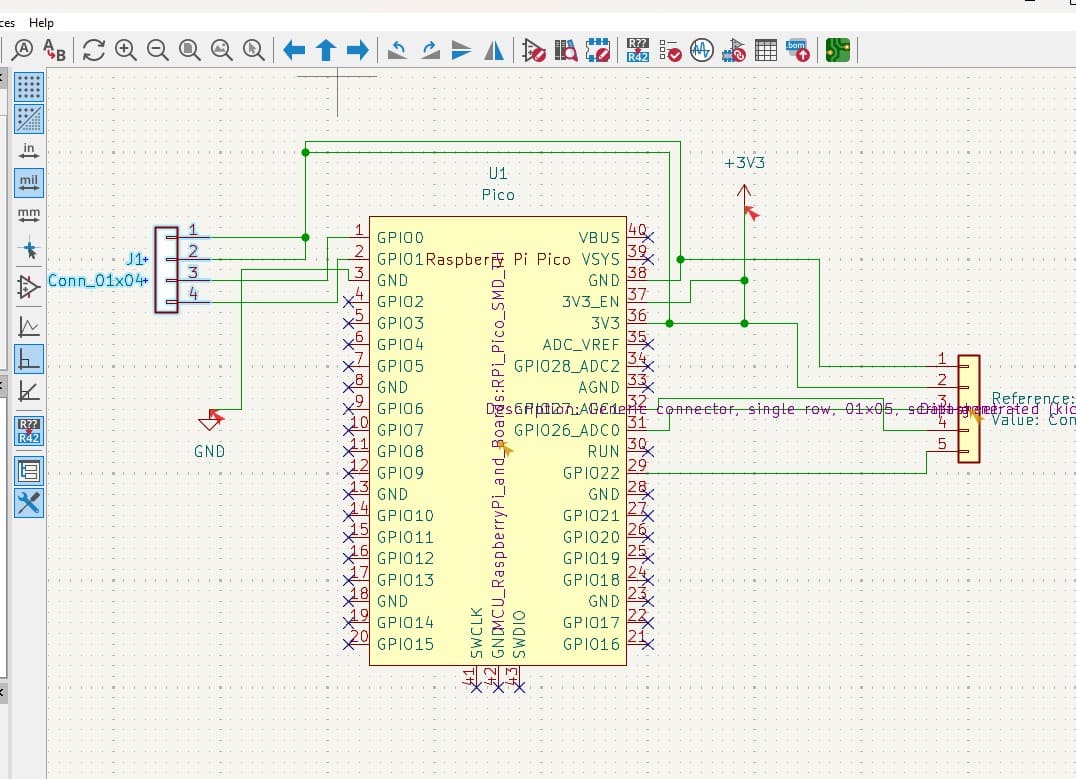Viewport: 1076px width, 779px height.
Task: Generate the Bill of Materials
Action: (x=798, y=50)
